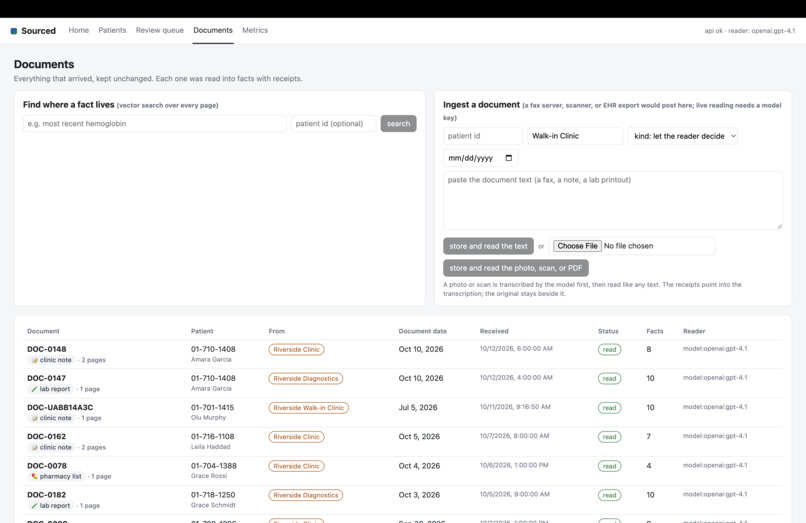Image resolution: width=806 pixels, height=523 pixels.
Task: Click patient name Olu Murphy
Action: 208,418
